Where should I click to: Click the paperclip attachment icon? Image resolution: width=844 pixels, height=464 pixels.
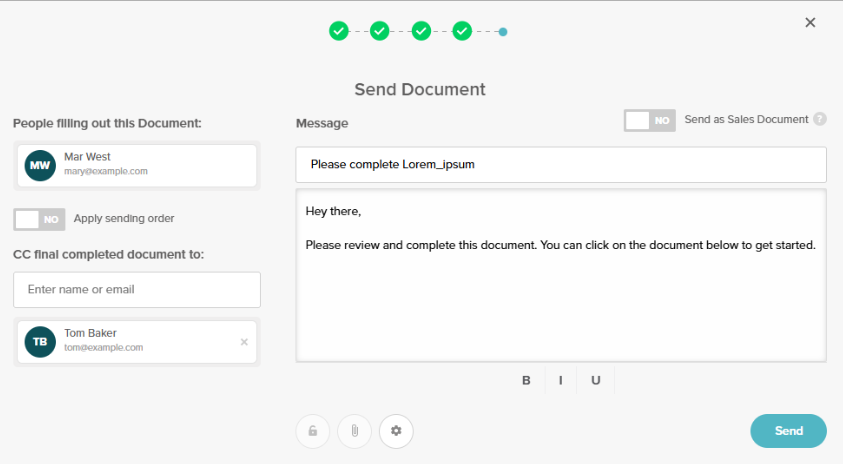[x=354, y=431]
